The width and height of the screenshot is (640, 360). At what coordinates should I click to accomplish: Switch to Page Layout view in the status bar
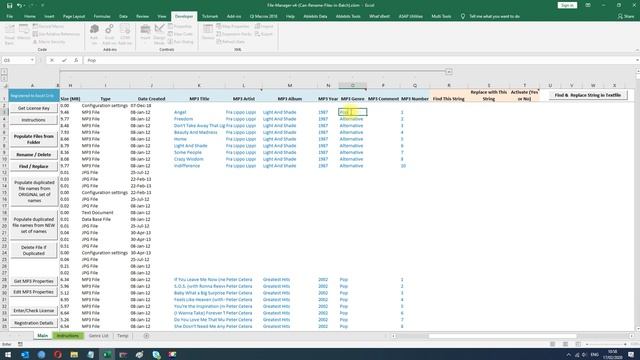coord(565,344)
